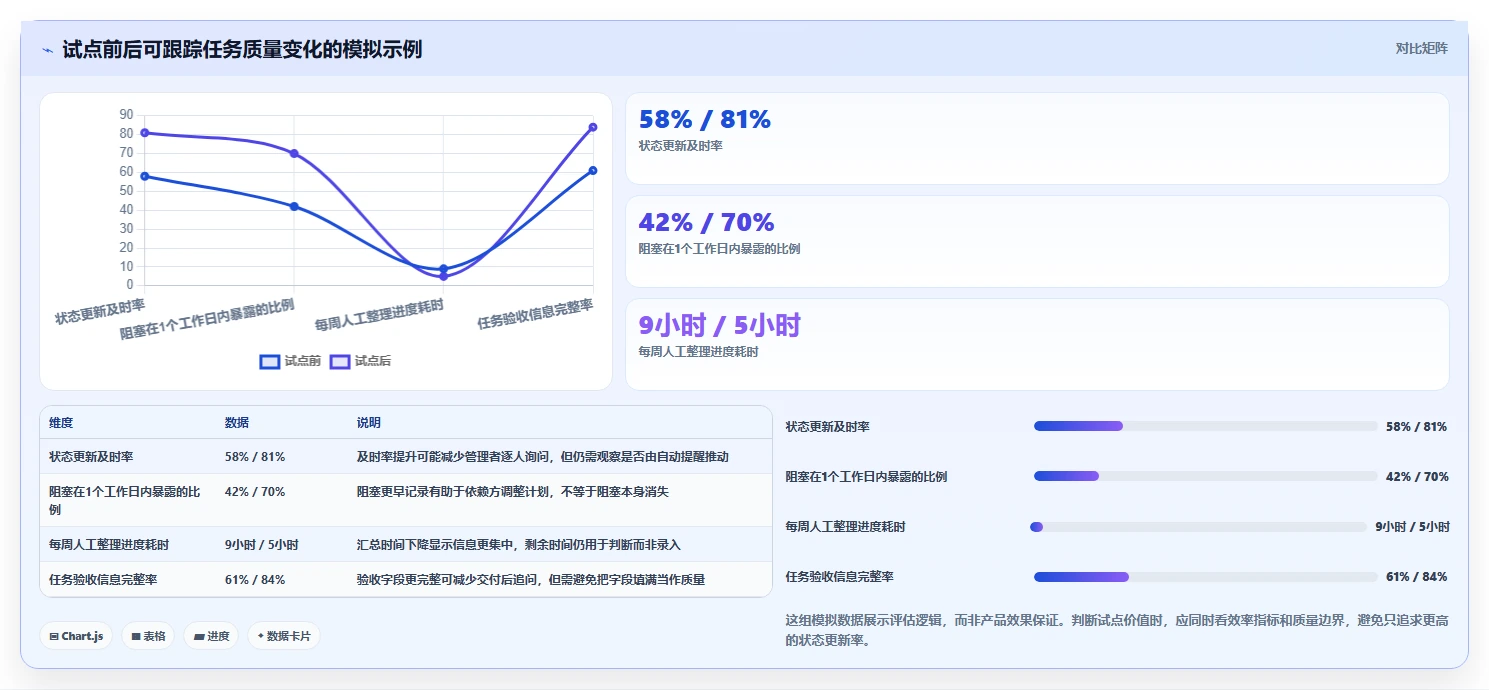Click the 试点后 point for 状态更新及时率
1489x690 pixels.
click(x=145, y=133)
